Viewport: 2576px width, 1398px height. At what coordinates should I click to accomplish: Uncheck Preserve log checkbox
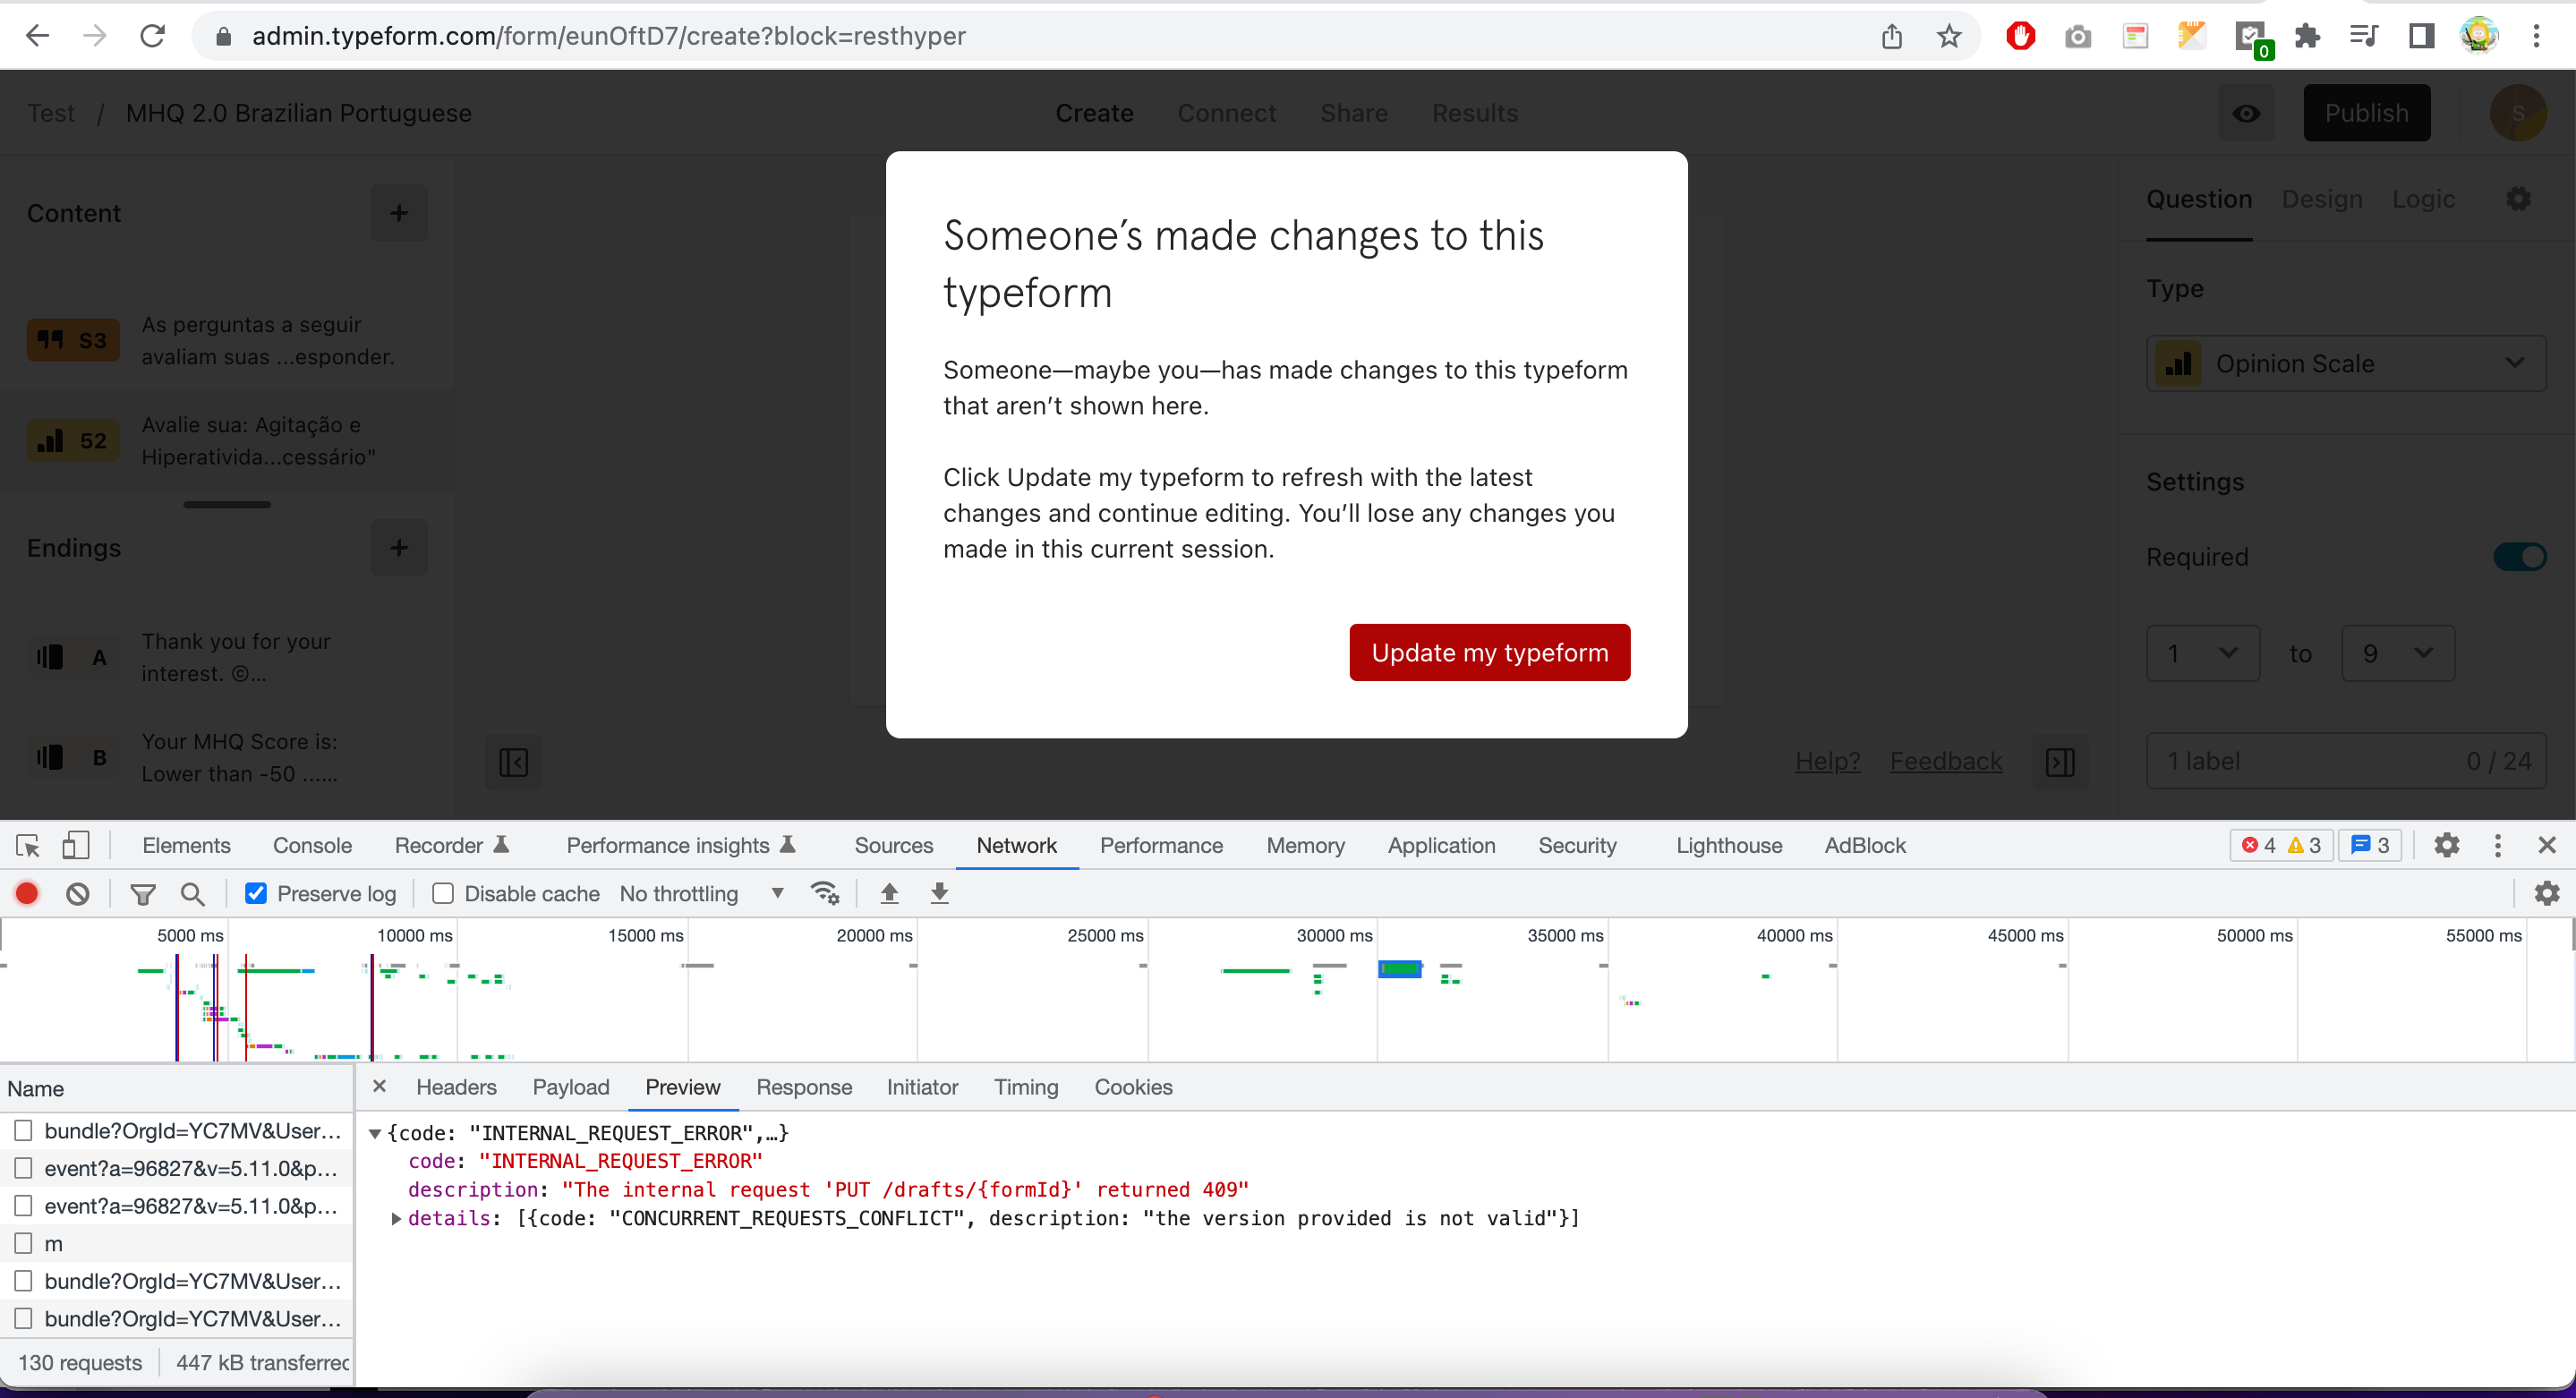tap(256, 894)
